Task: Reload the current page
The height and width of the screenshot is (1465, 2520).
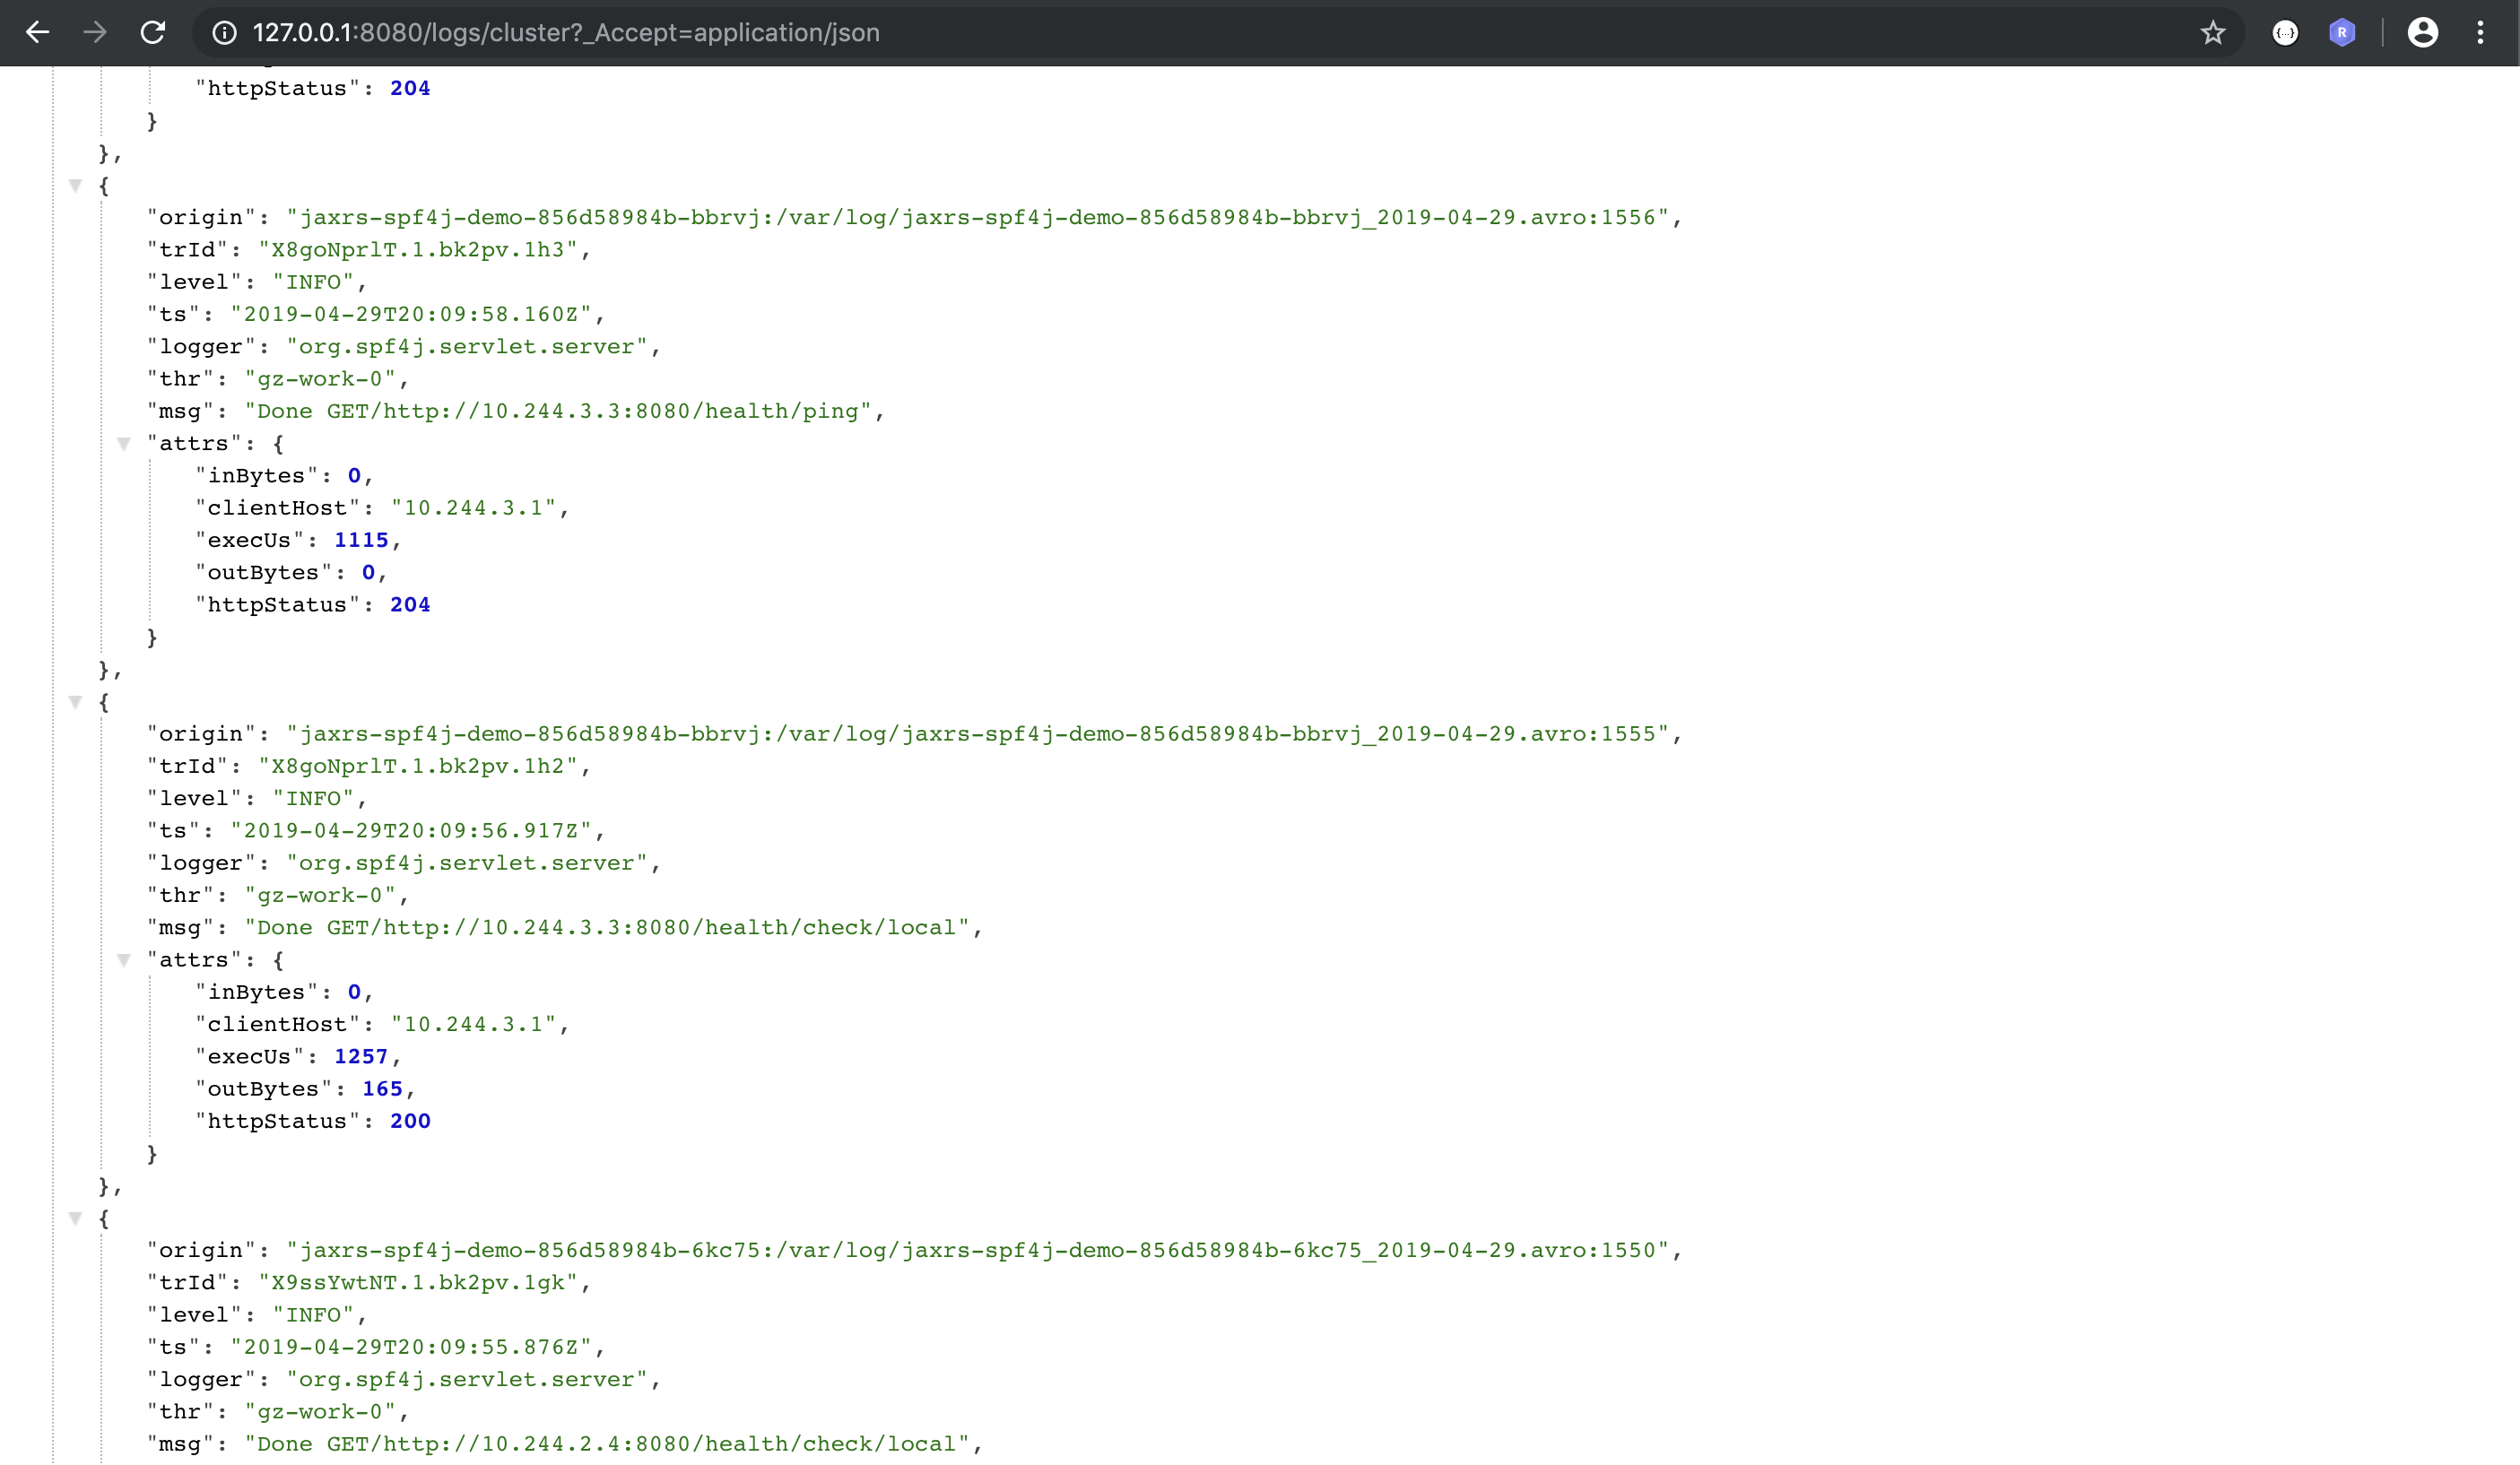Action: pos(153,33)
